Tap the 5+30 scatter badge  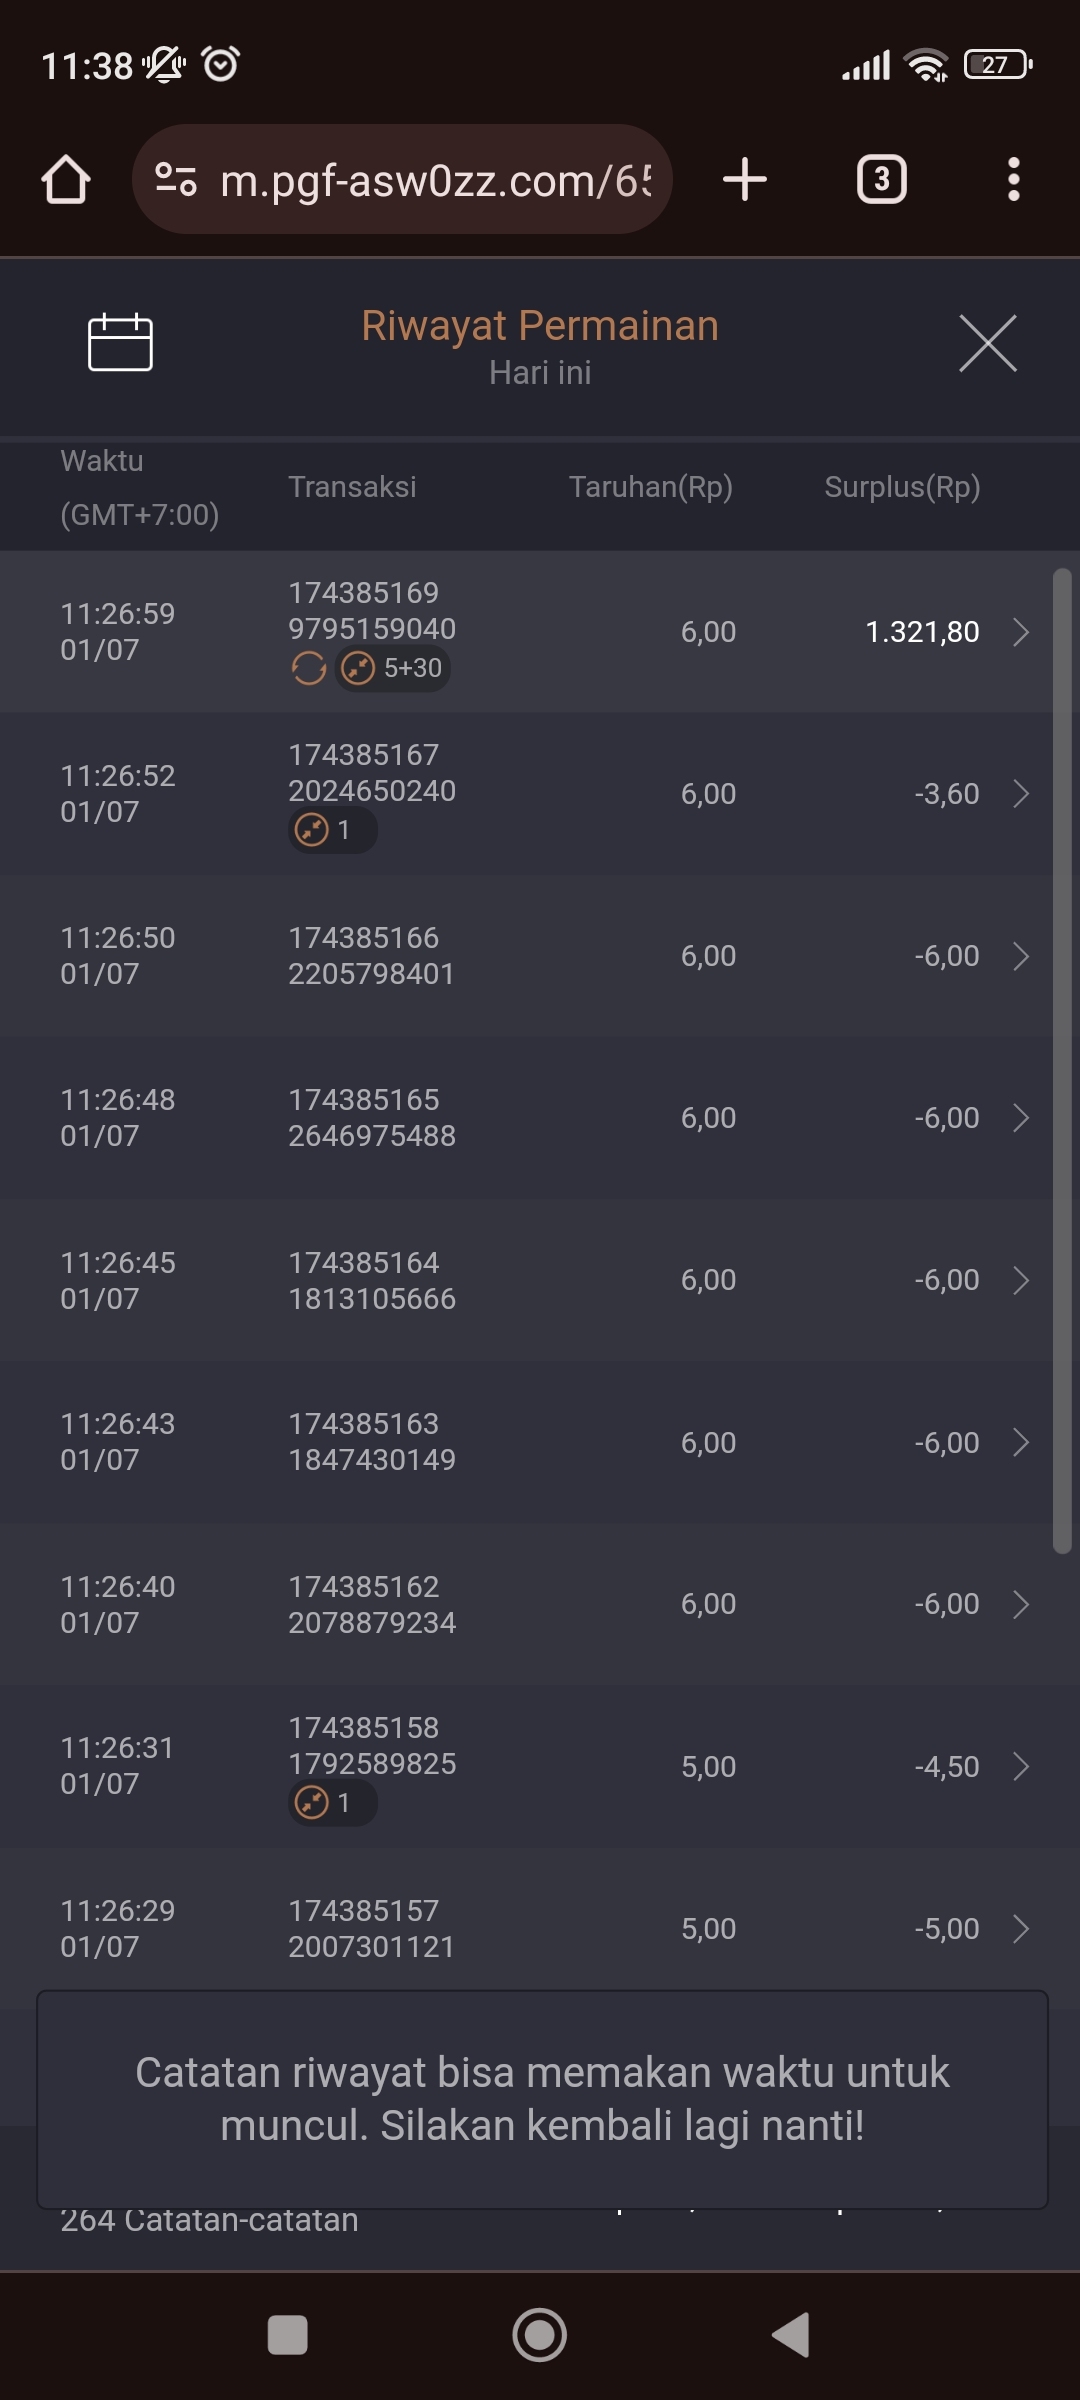tap(393, 668)
